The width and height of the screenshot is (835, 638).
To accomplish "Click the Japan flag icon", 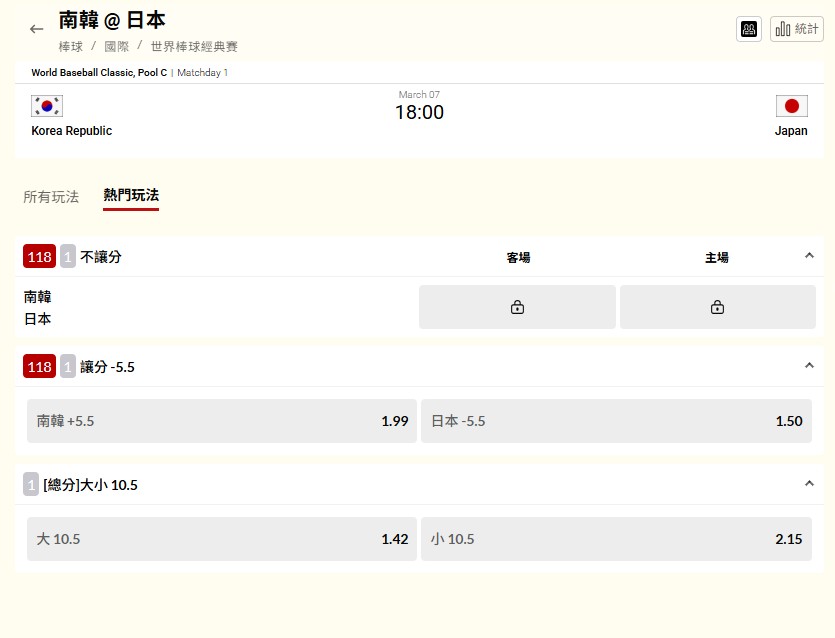I will click(792, 104).
